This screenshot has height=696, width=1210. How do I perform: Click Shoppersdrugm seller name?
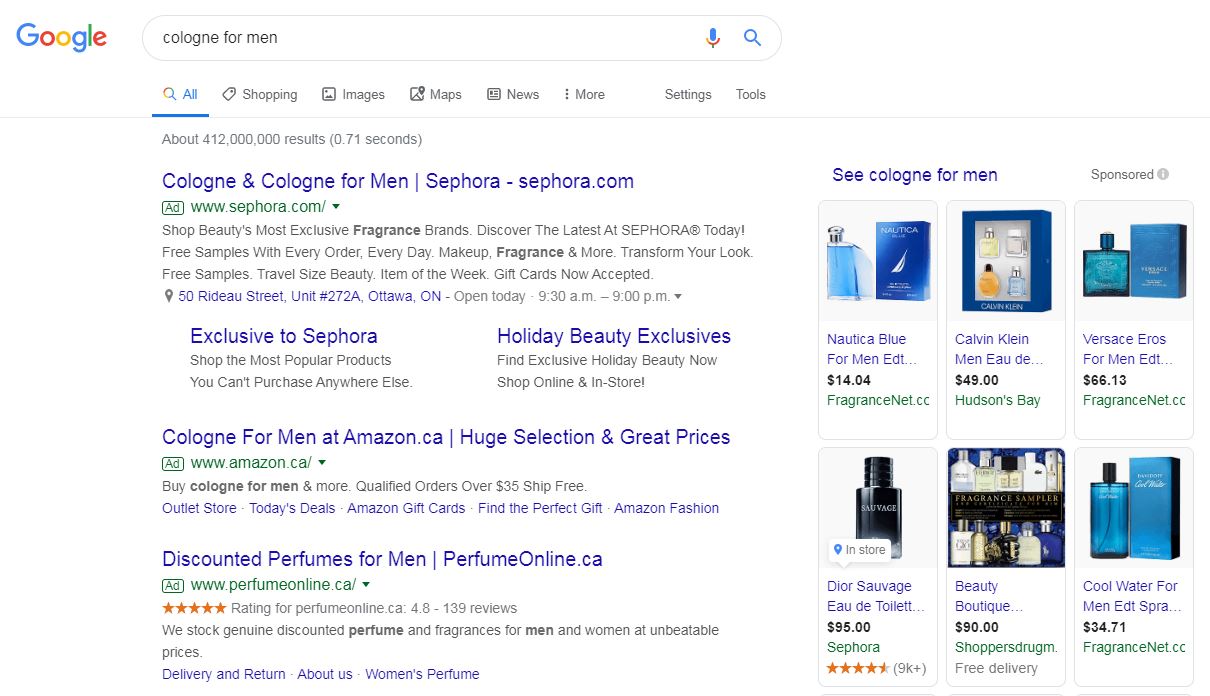pos(1005,647)
